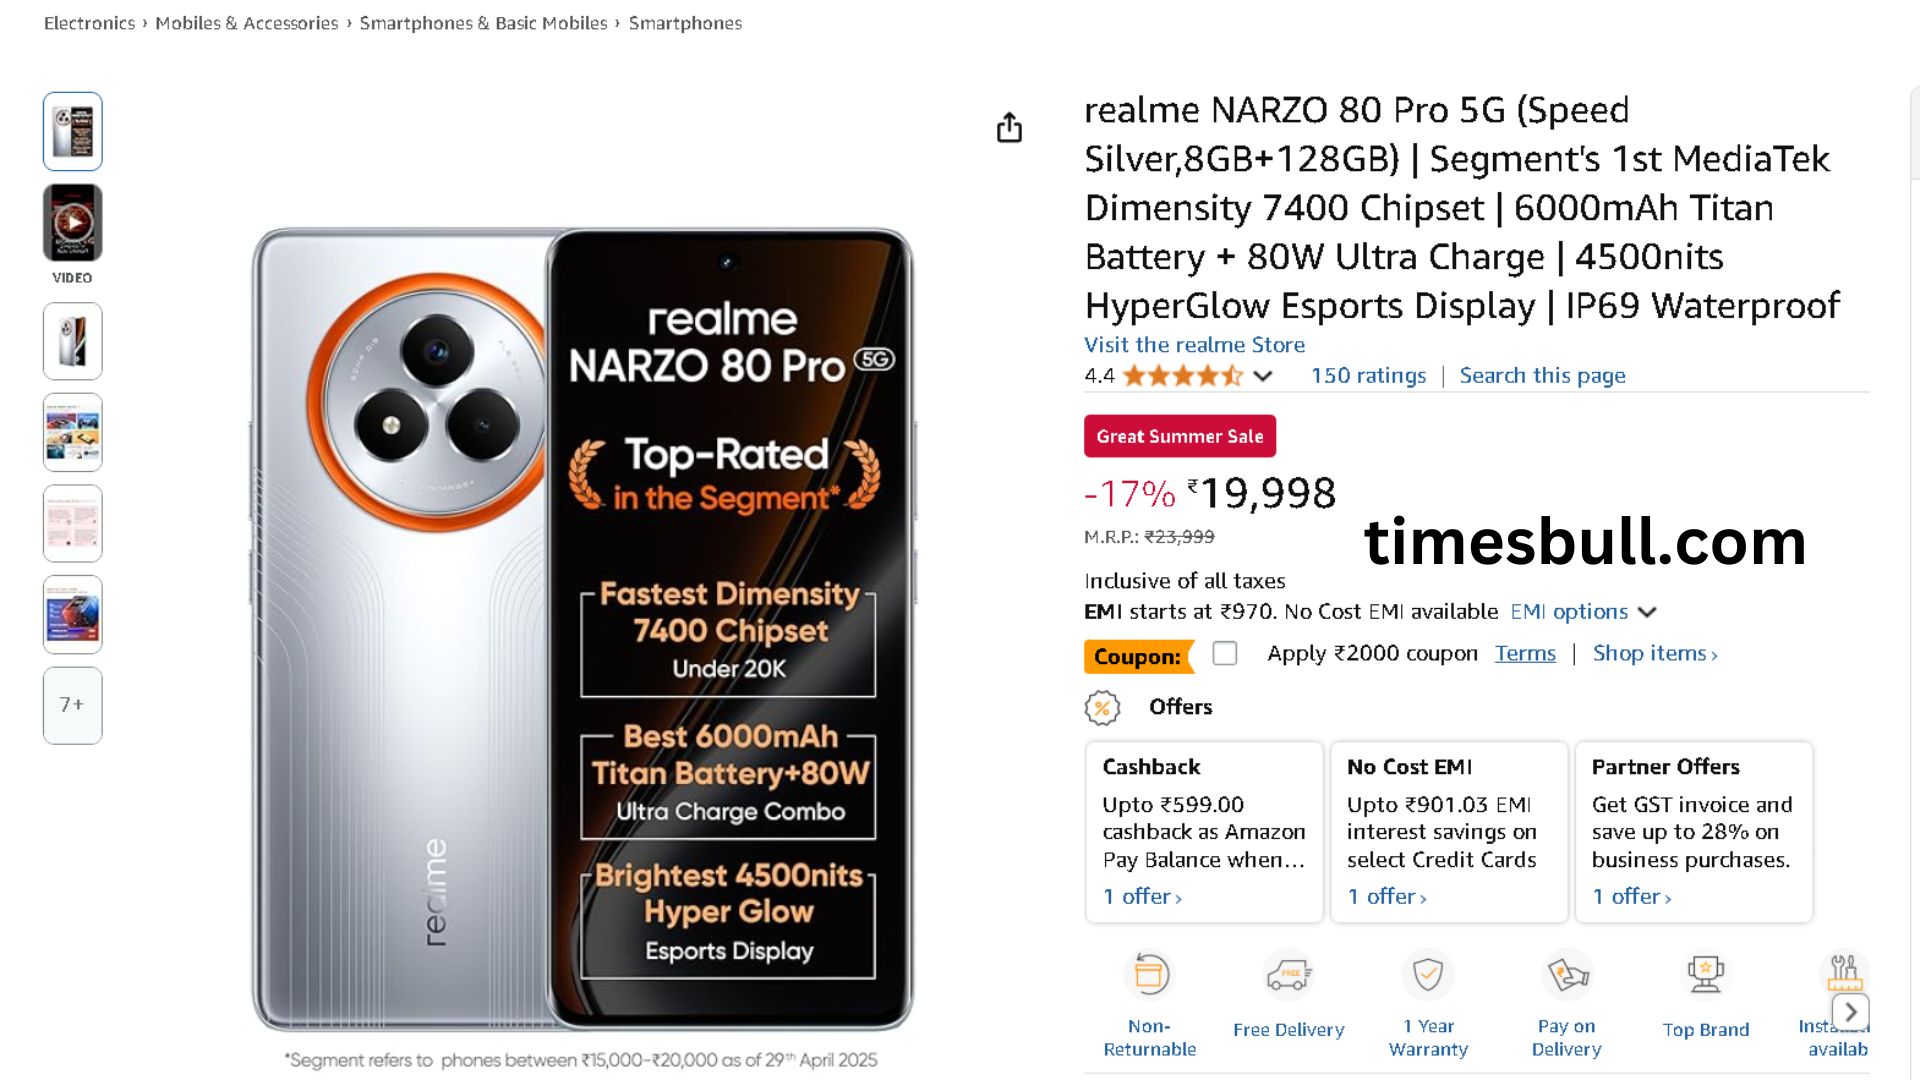Viewport: 1920px width, 1080px height.
Task: Open the 150 ratings link
Action: (x=1368, y=375)
